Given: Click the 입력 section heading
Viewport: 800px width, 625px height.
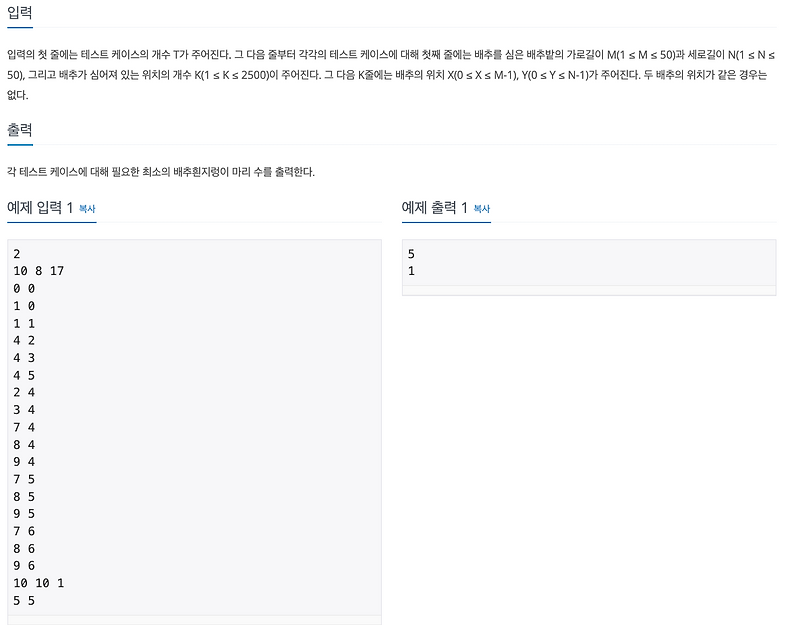Looking at the screenshot, I should click(x=20, y=12).
